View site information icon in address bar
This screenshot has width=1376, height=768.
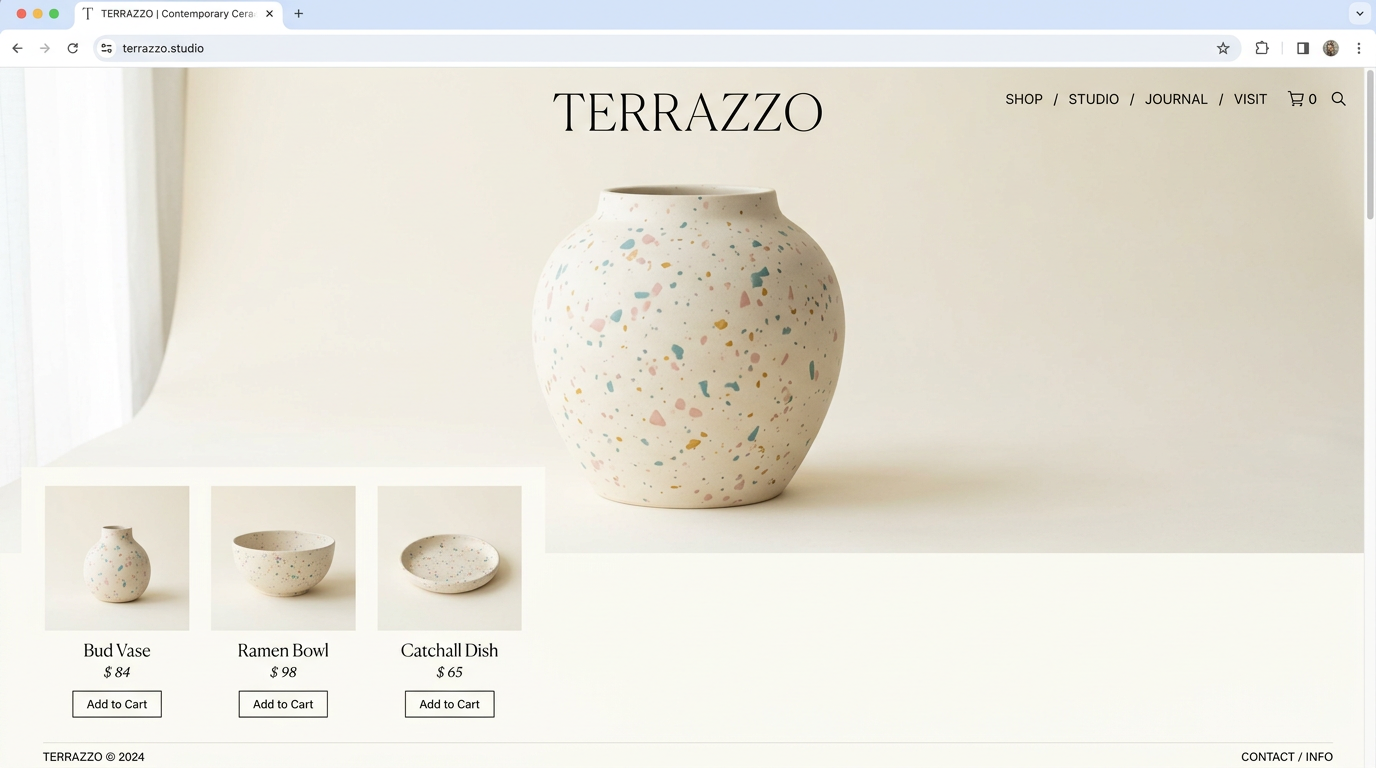(x=107, y=48)
